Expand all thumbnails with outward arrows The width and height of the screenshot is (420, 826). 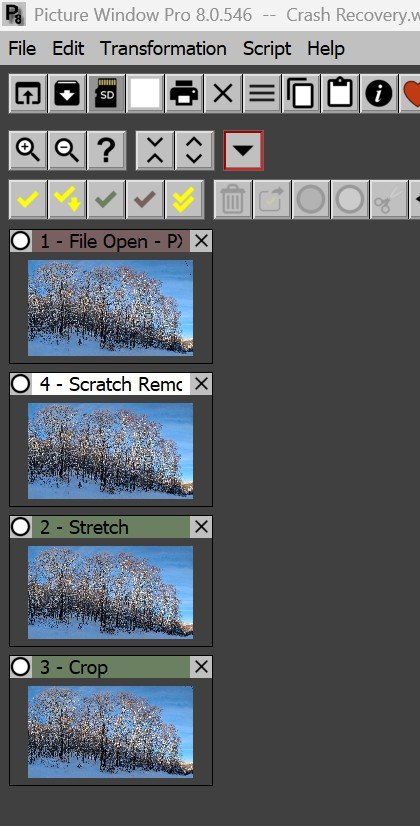194,150
